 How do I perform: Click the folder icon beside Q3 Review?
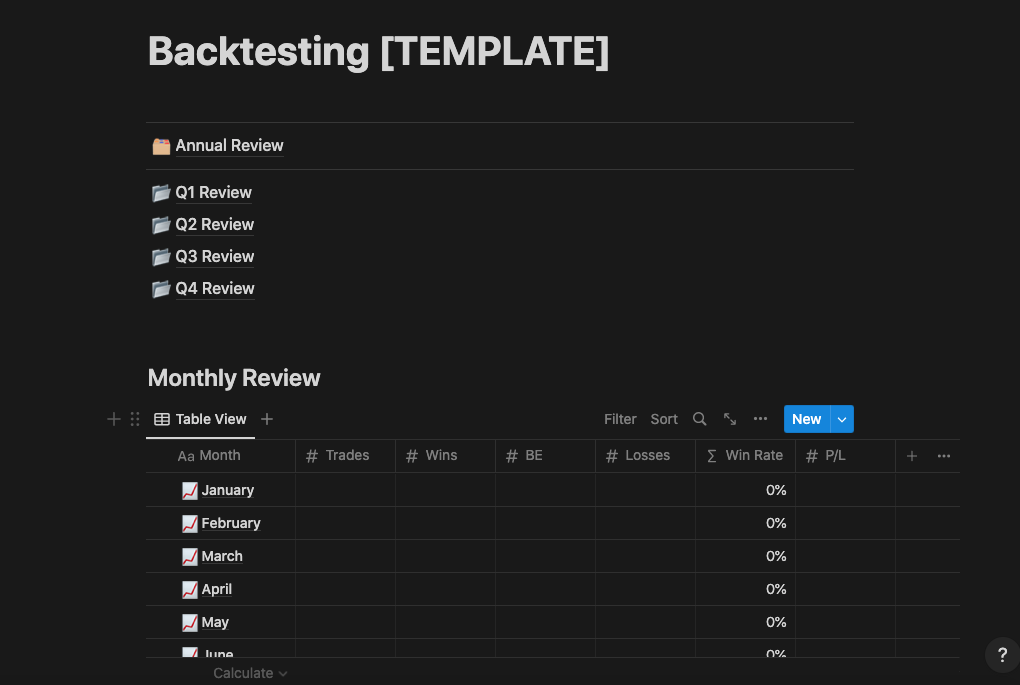(161, 256)
